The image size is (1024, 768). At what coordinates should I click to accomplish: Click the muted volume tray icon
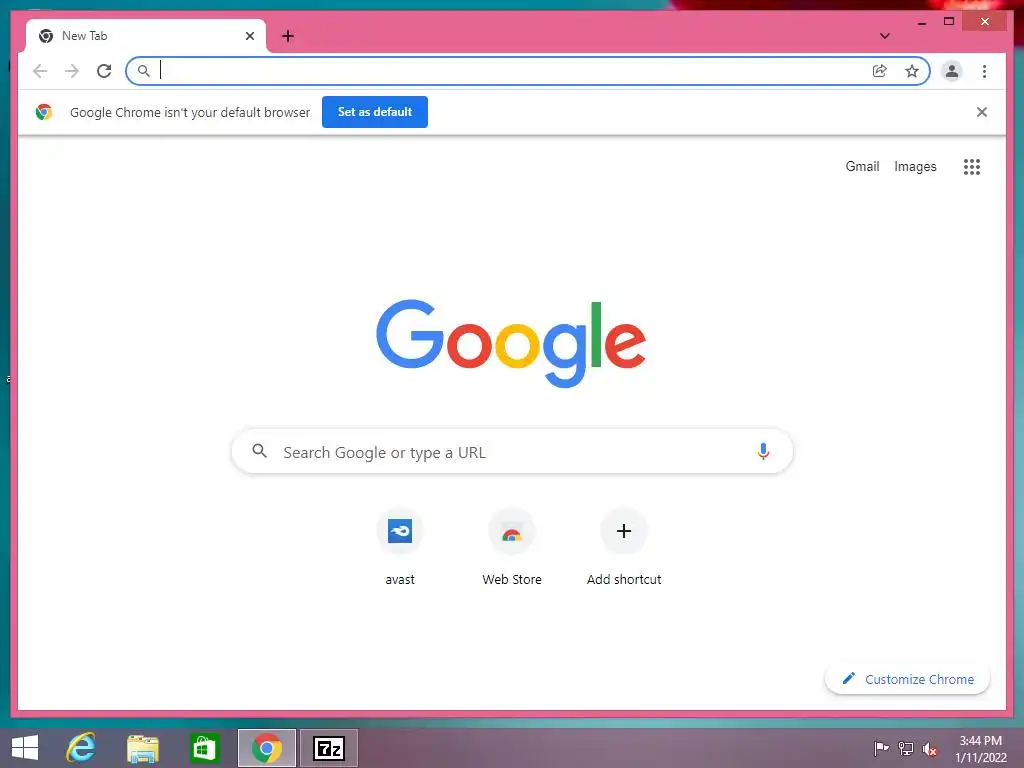pos(930,749)
